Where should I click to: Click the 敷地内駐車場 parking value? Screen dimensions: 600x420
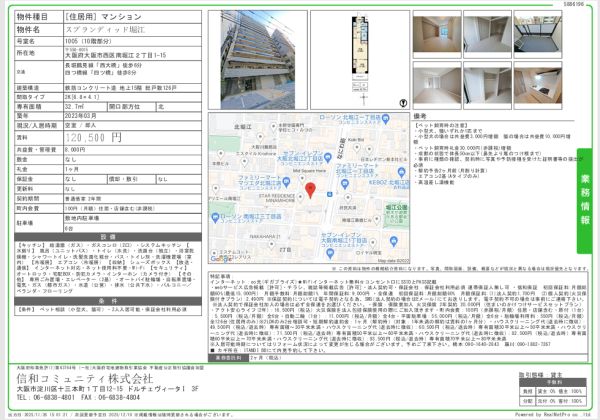coord(82,218)
